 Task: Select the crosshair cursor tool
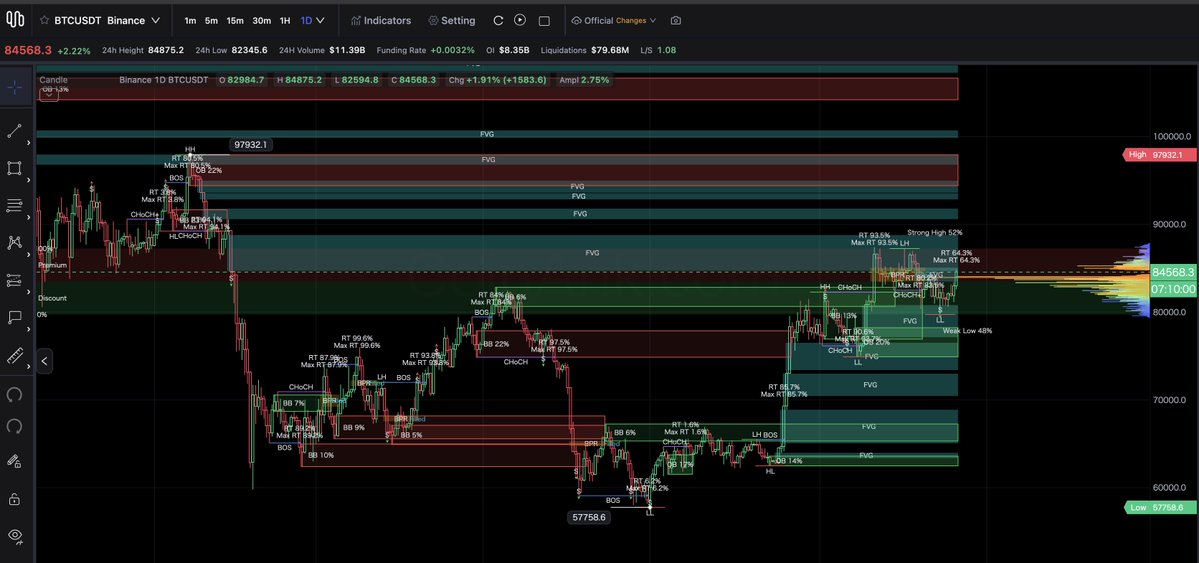coord(15,87)
